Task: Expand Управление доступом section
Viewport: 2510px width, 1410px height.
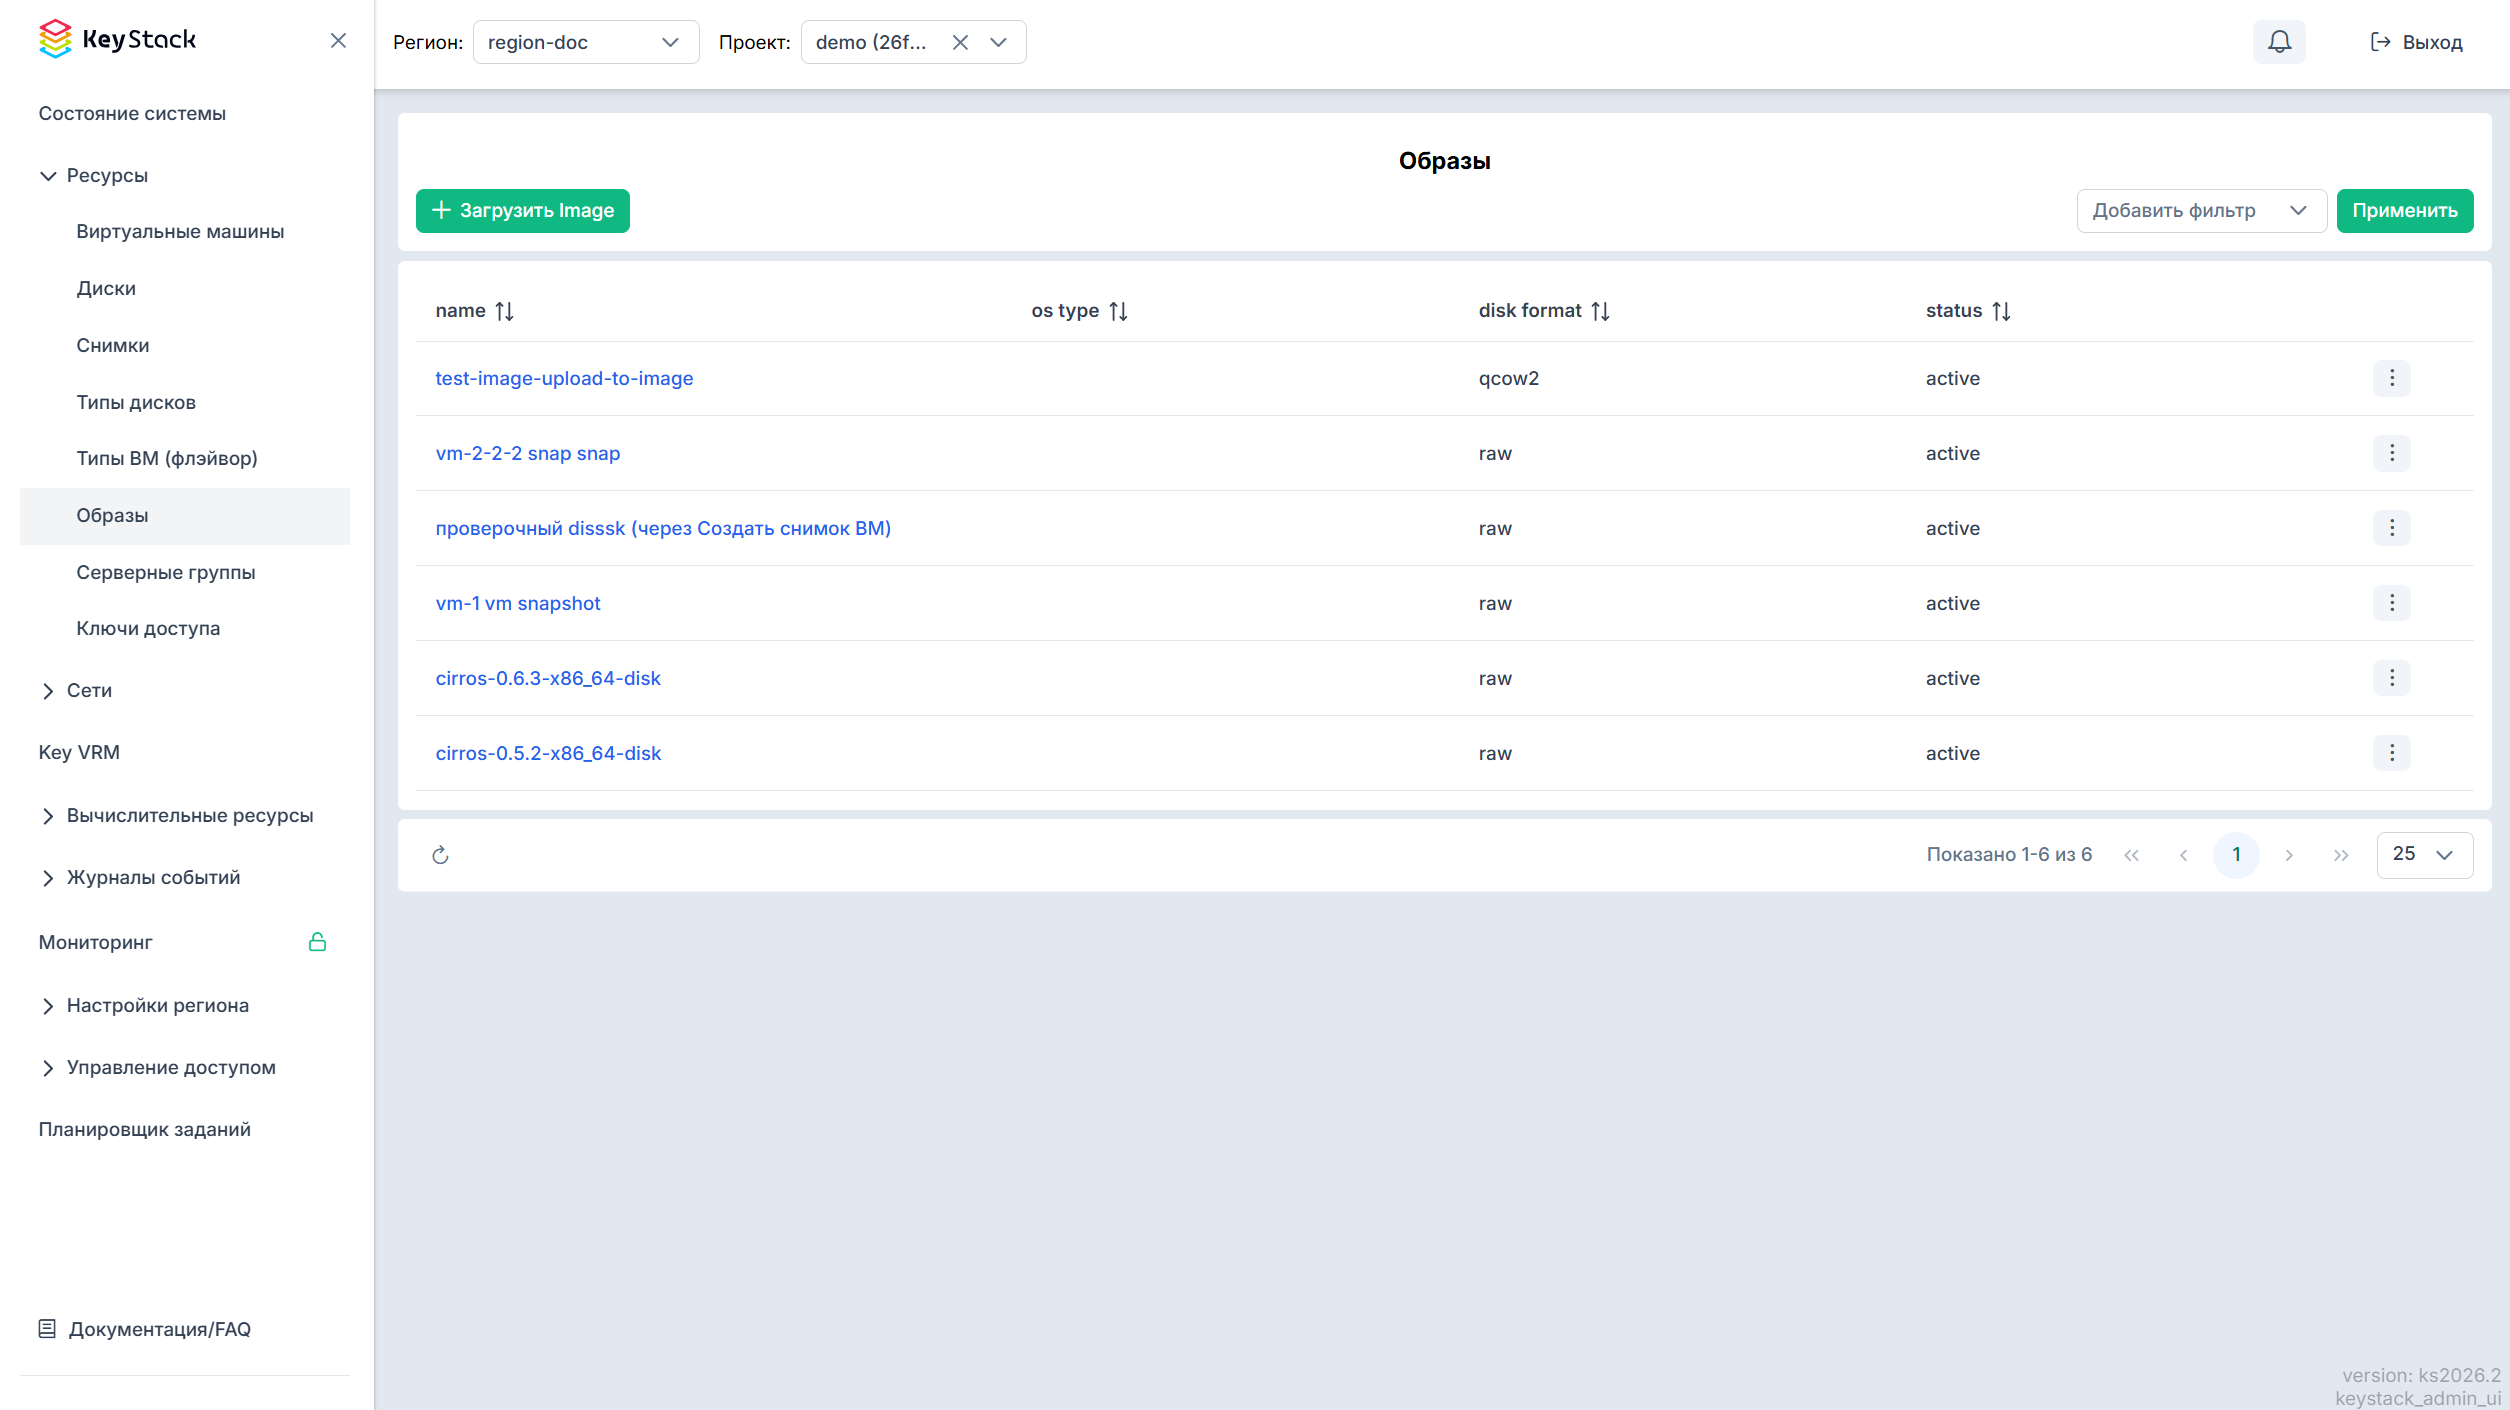Action: 157,1067
